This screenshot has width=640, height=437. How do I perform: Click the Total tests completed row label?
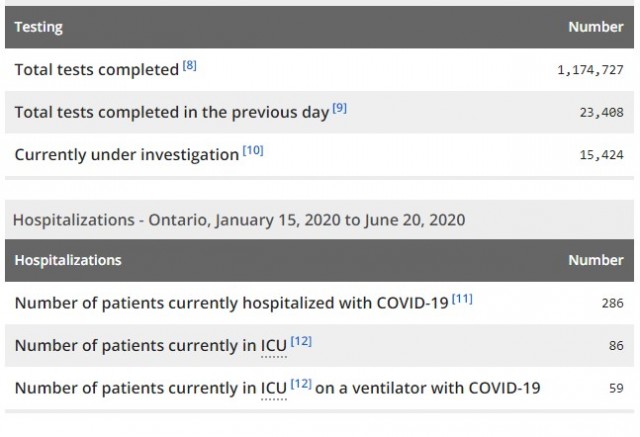(x=97, y=70)
